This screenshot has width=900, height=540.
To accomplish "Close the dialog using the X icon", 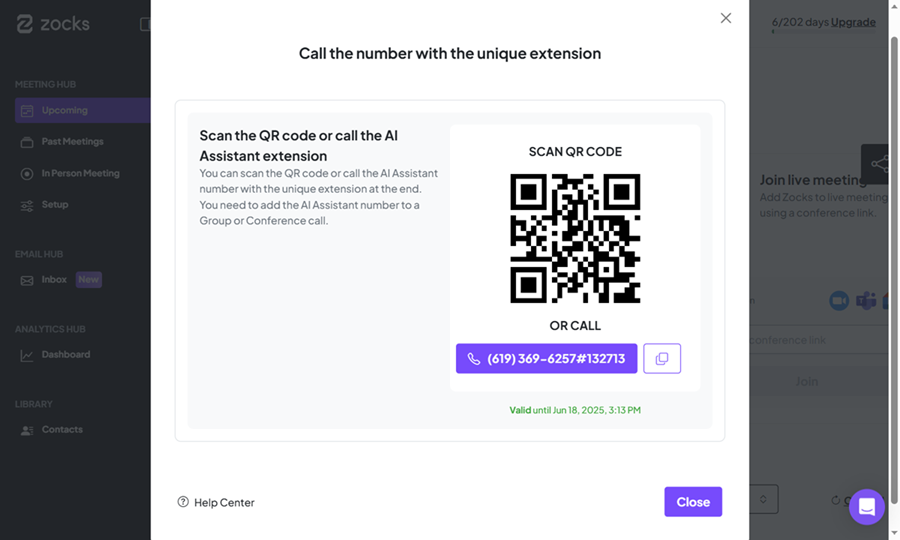I will (x=726, y=18).
